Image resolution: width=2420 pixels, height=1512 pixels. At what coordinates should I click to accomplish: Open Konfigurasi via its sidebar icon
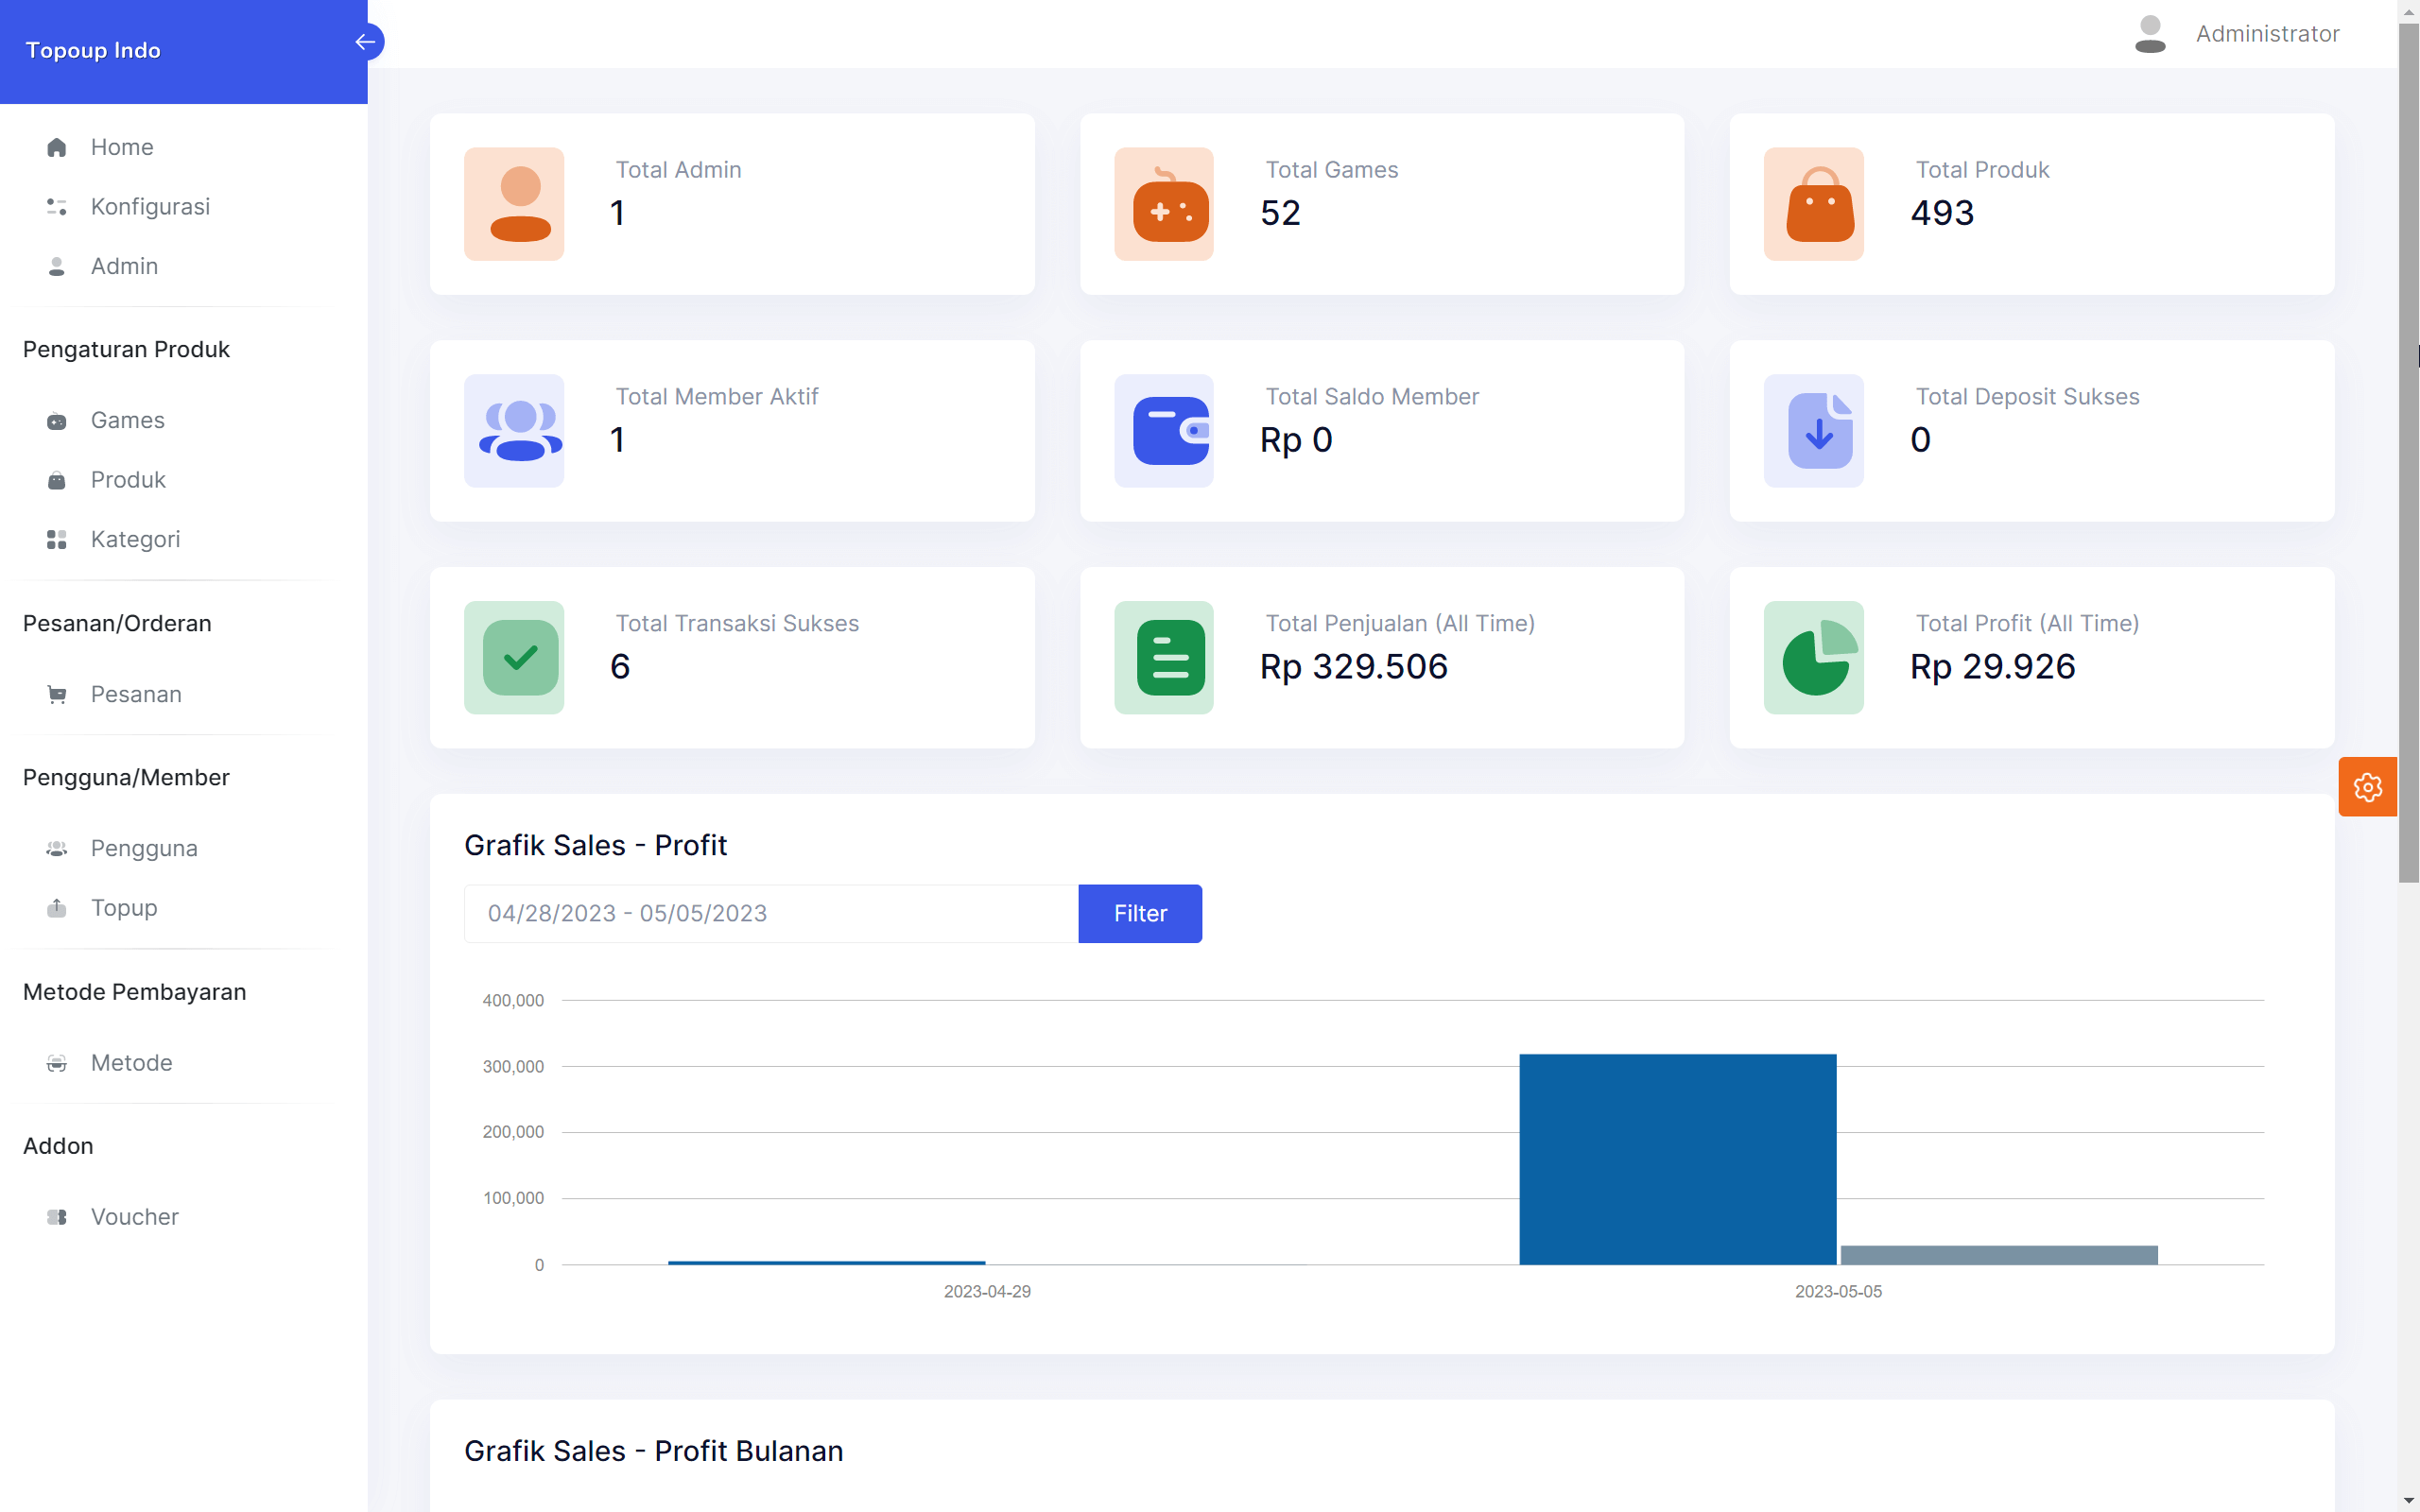pos(56,207)
